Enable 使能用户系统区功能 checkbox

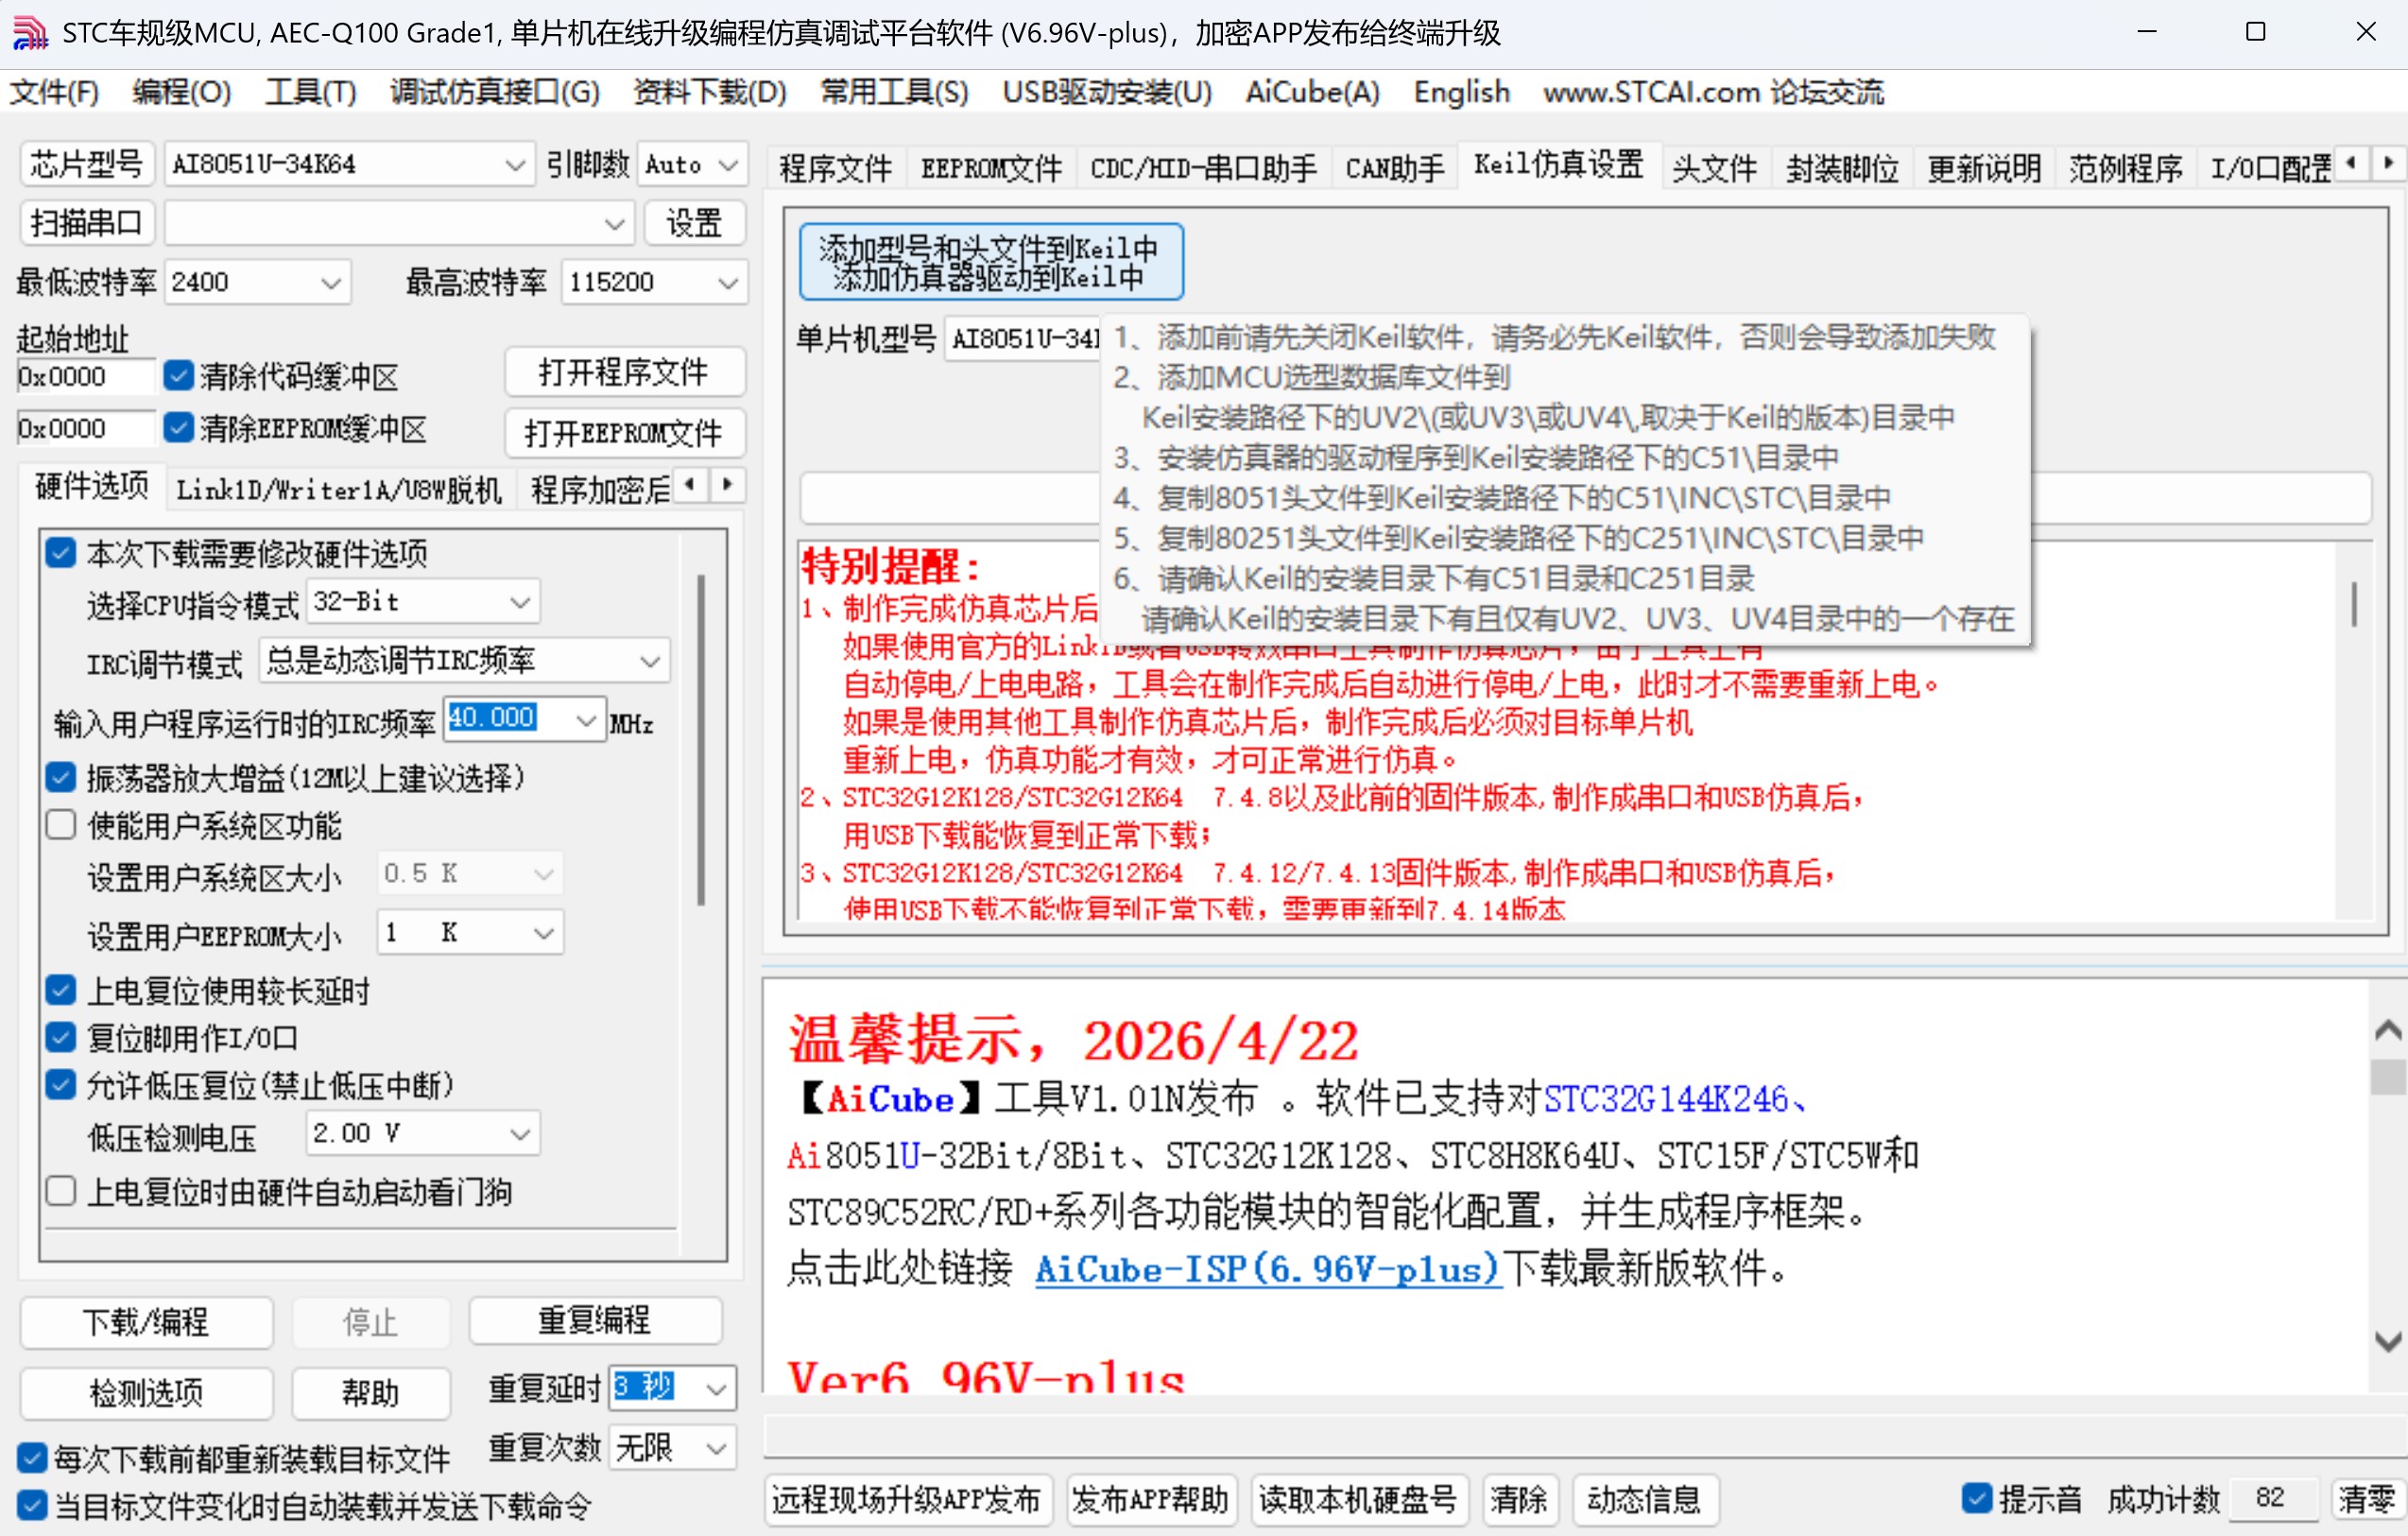61,825
